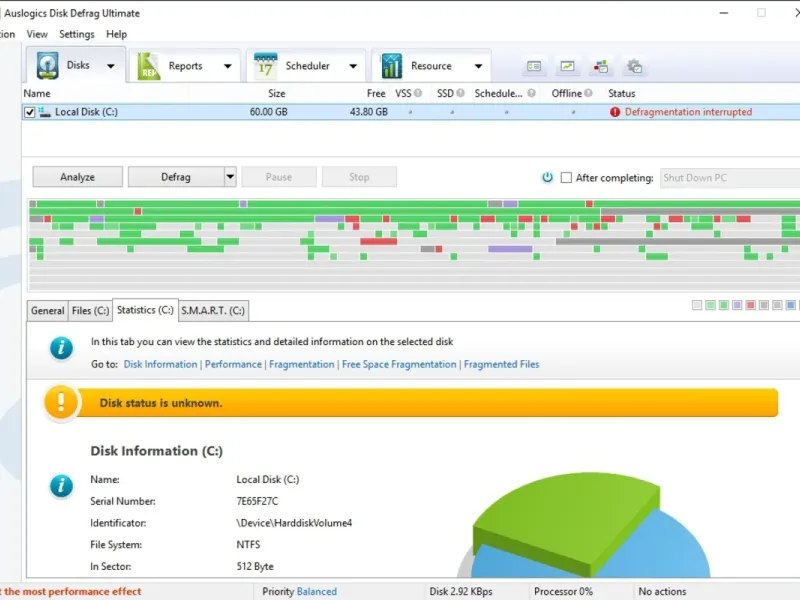
Task: Go to the Free Space Fragmentation link
Action: (399, 364)
